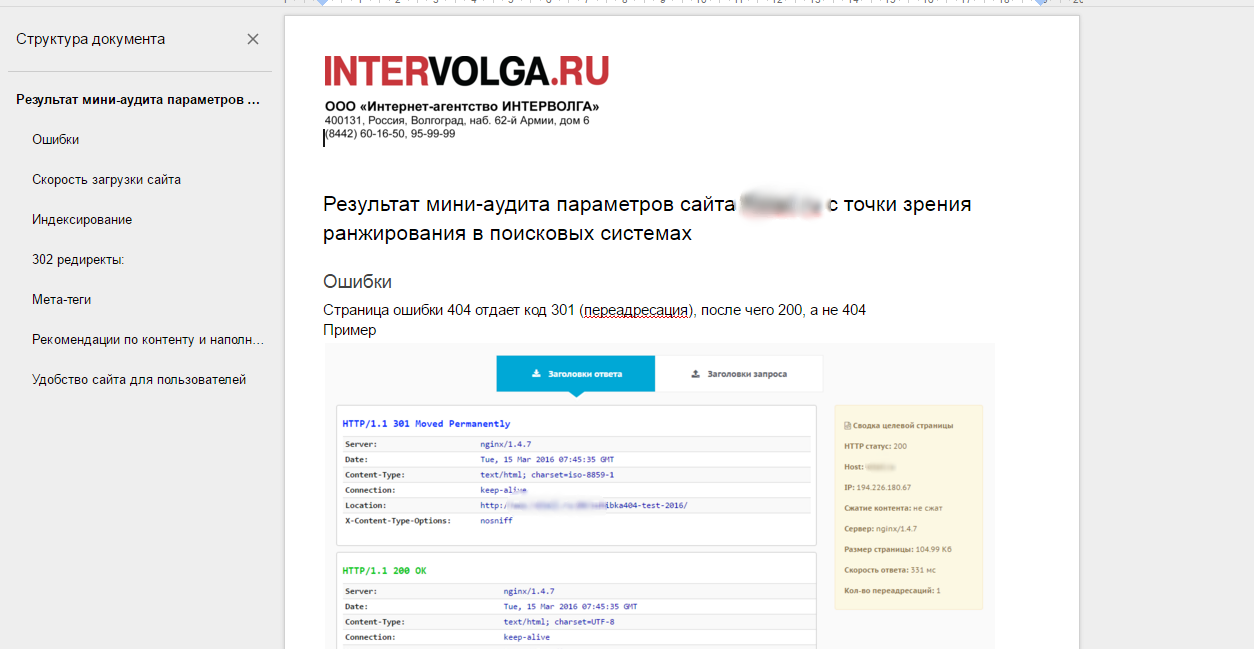Click the INTERVOLGA.RU logo in document
Screen dimensions: 1254x649
click(466, 71)
